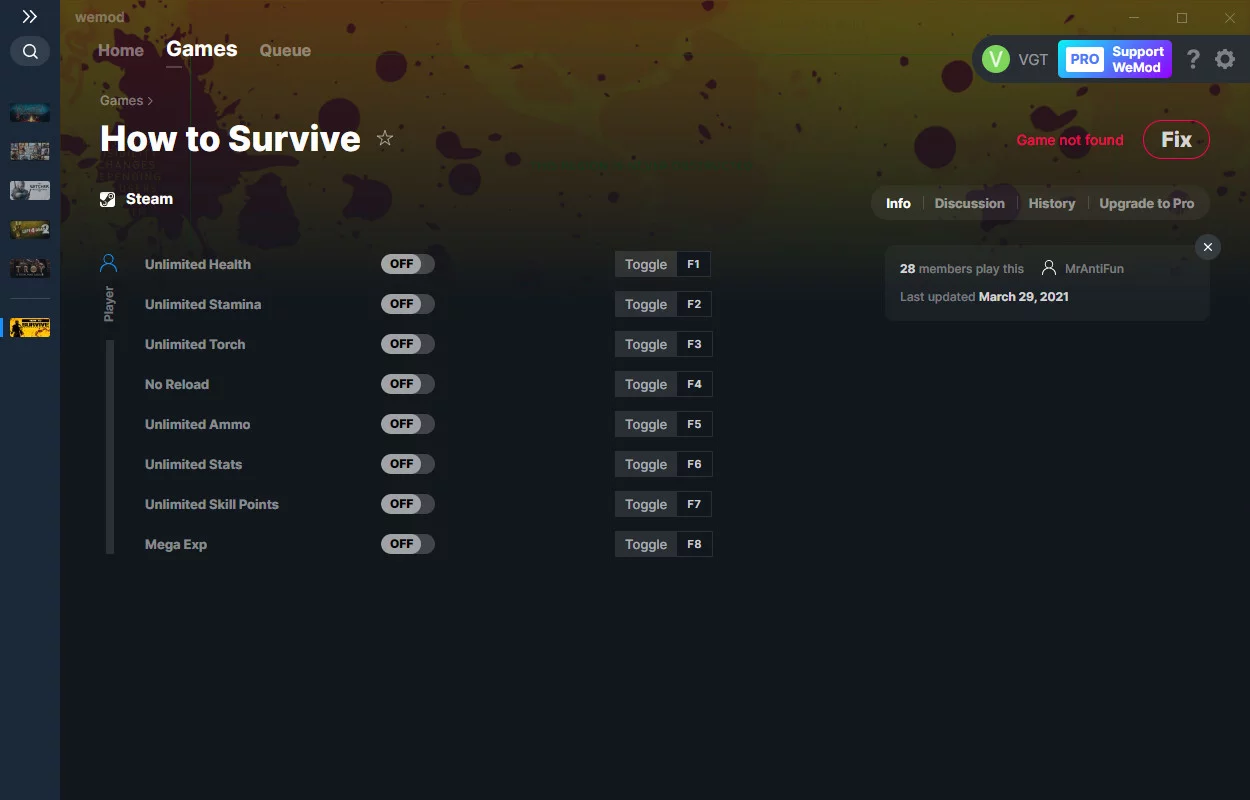Open the Upgrade to Pro tab
This screenshot has height=800, width=1250.
click(1147, 203)
